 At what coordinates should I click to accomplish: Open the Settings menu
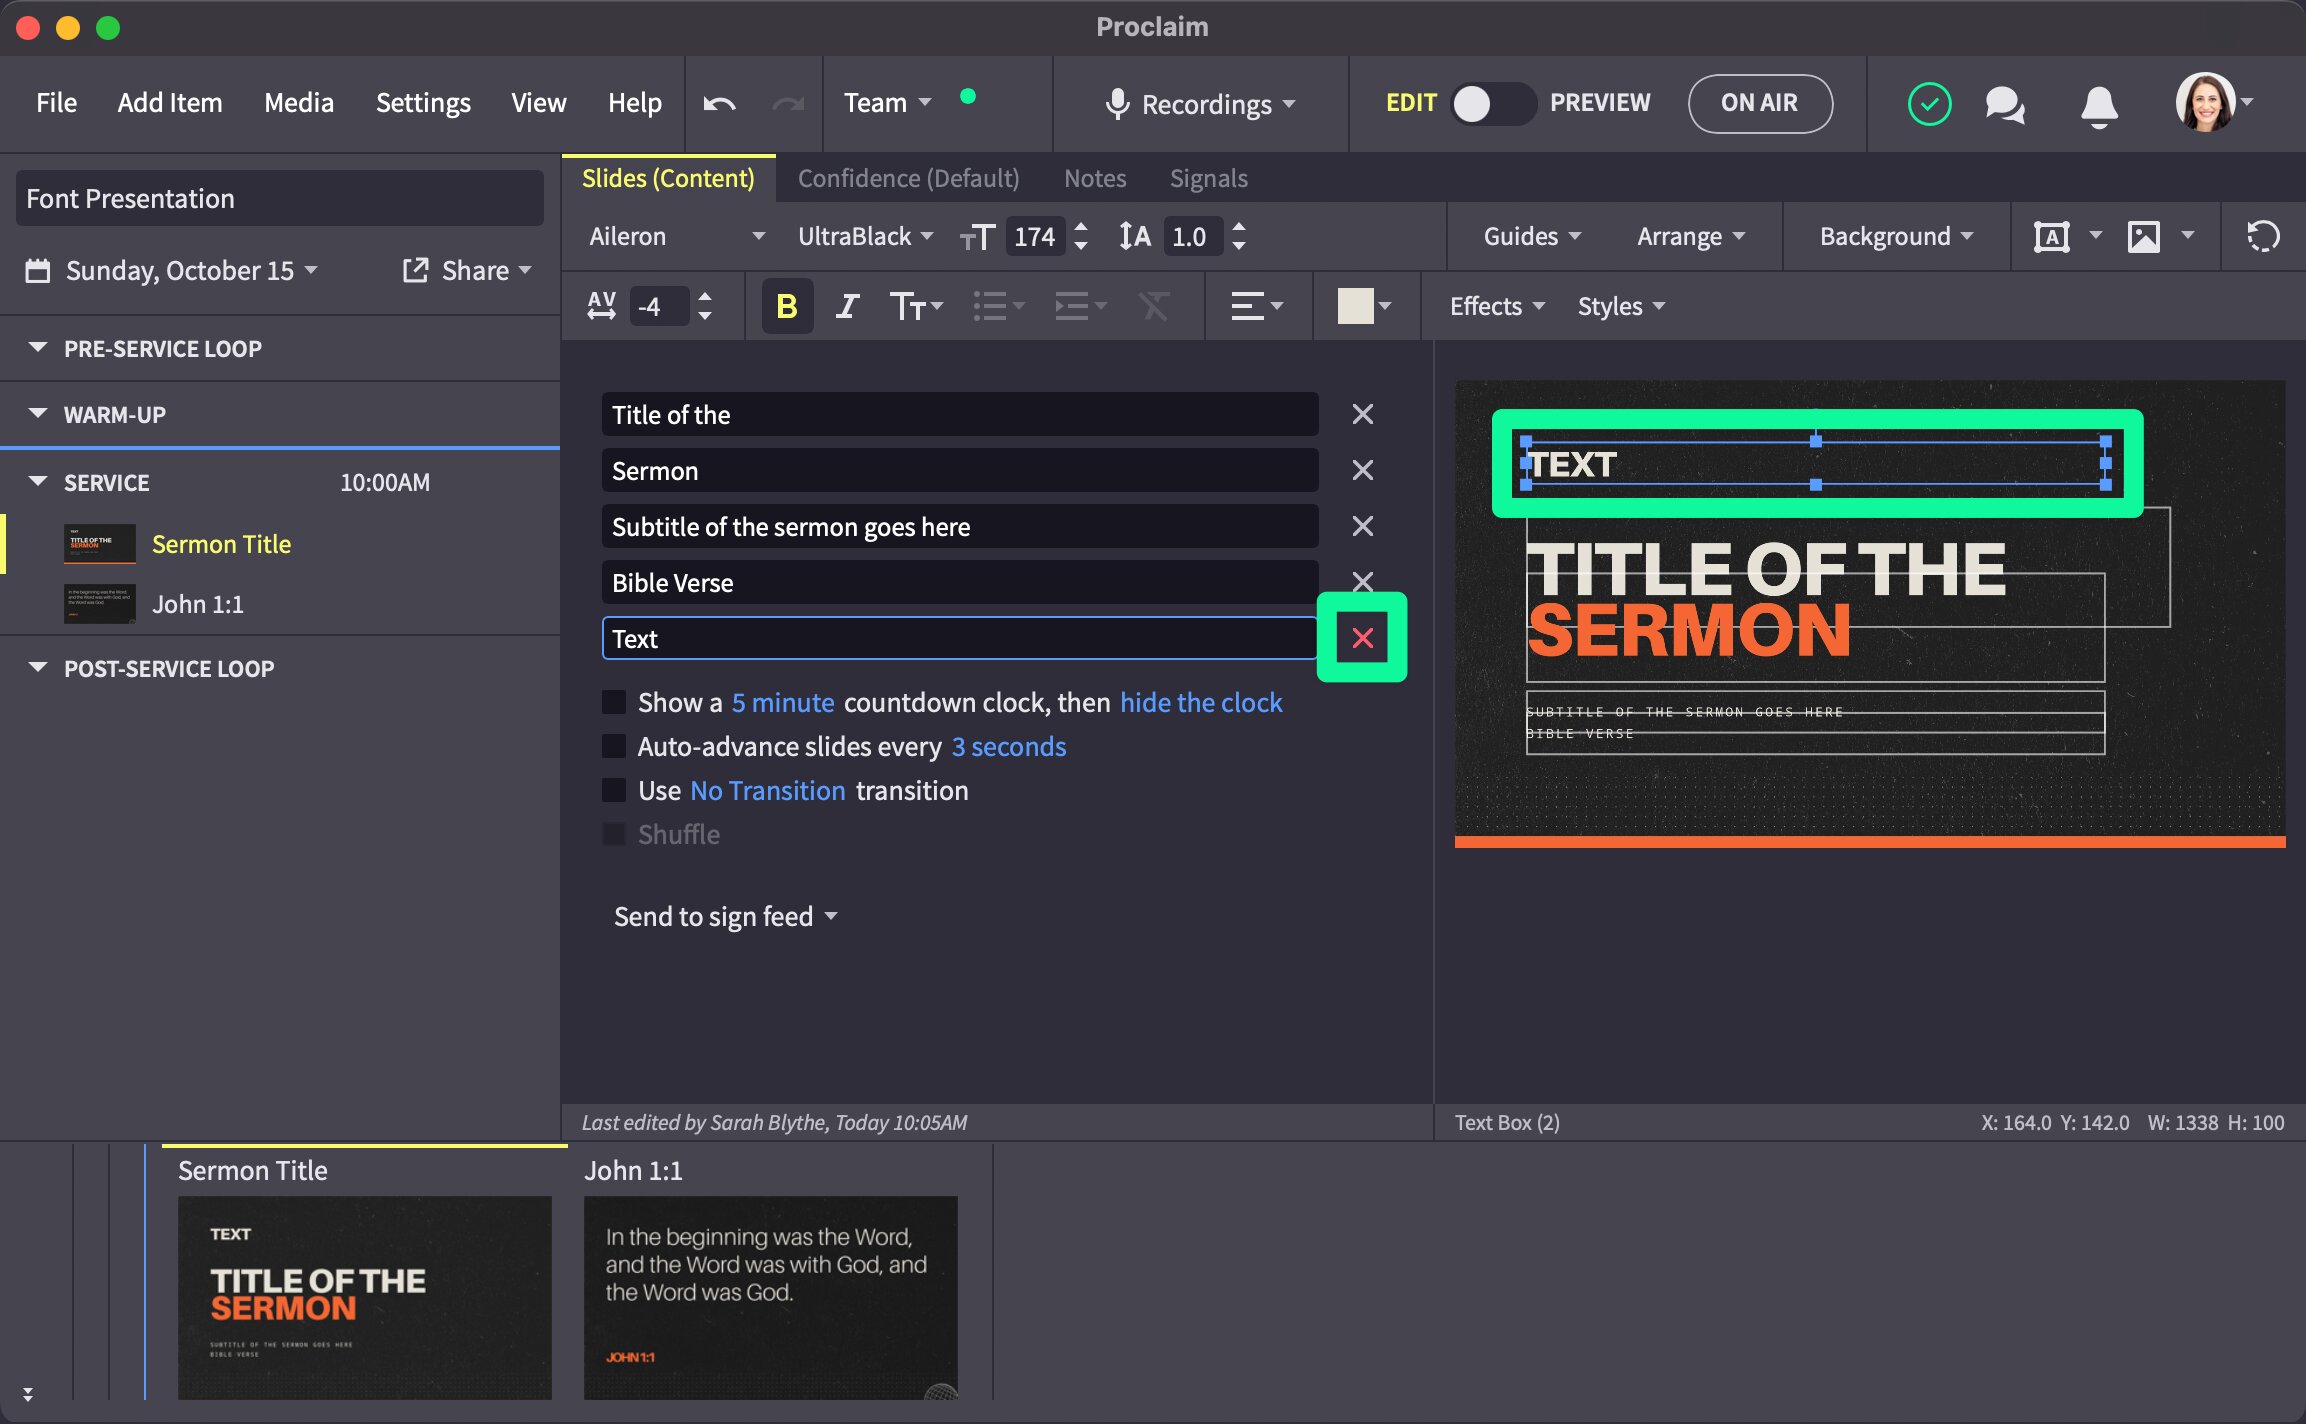pyautogui.click(x=423, y=103)
